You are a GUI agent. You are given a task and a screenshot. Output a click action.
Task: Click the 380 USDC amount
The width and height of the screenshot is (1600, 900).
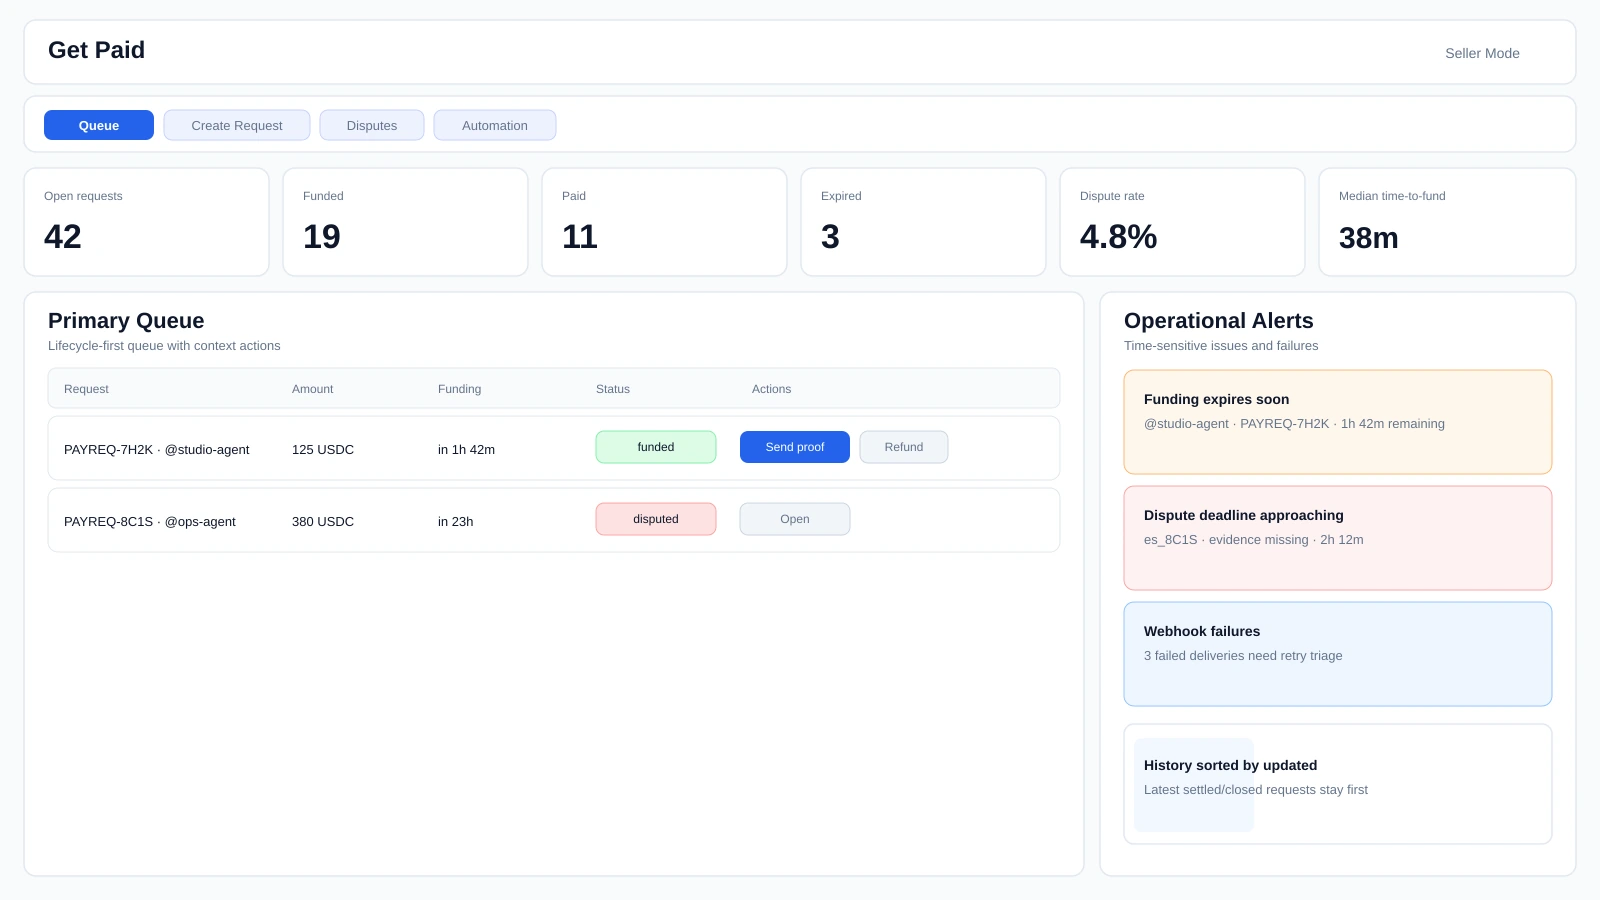click(x=323, y=522)
